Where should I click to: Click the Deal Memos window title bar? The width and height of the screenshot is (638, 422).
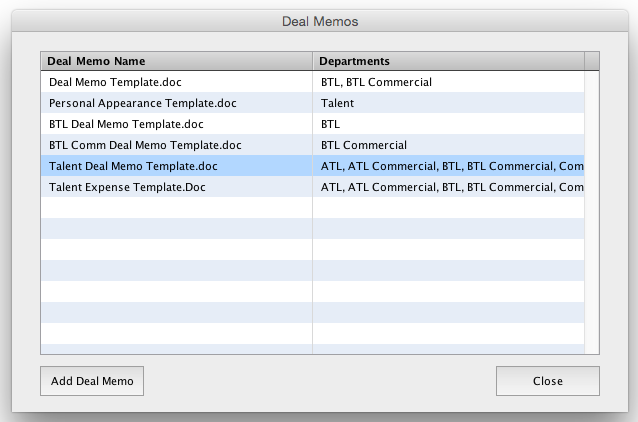320,21
